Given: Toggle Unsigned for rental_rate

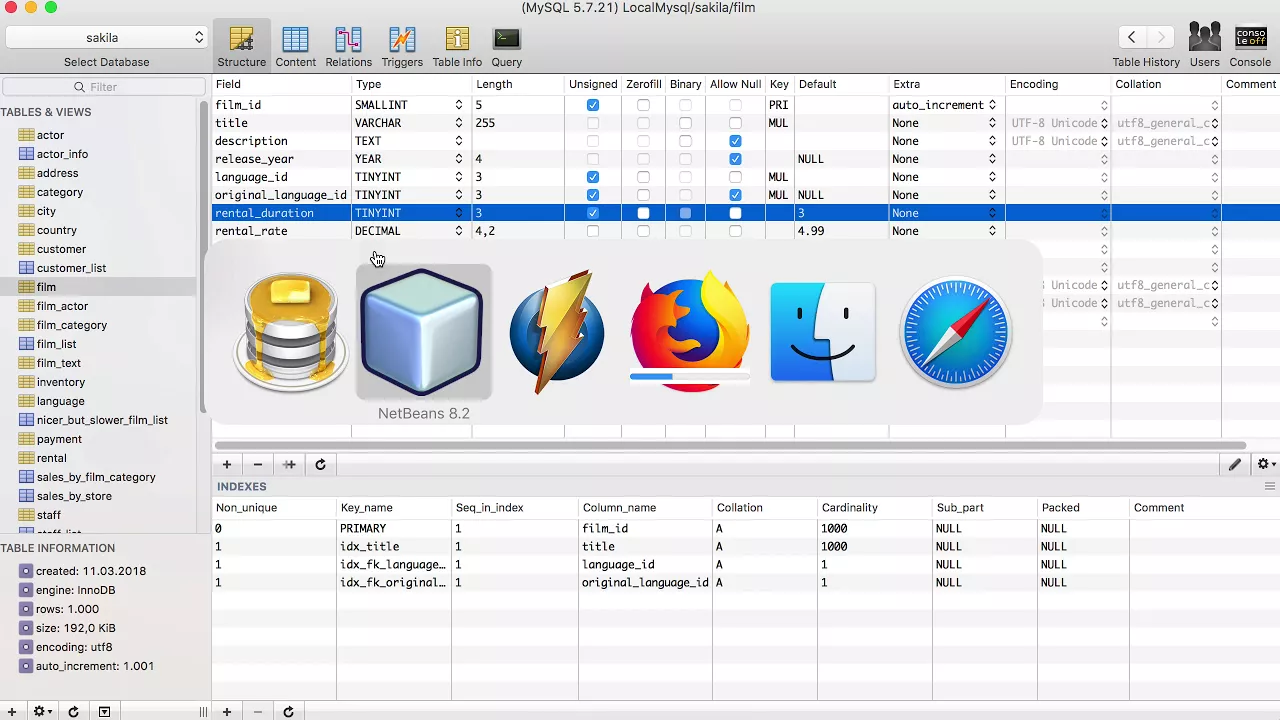Looking at the screenshot, I should 593,231.
